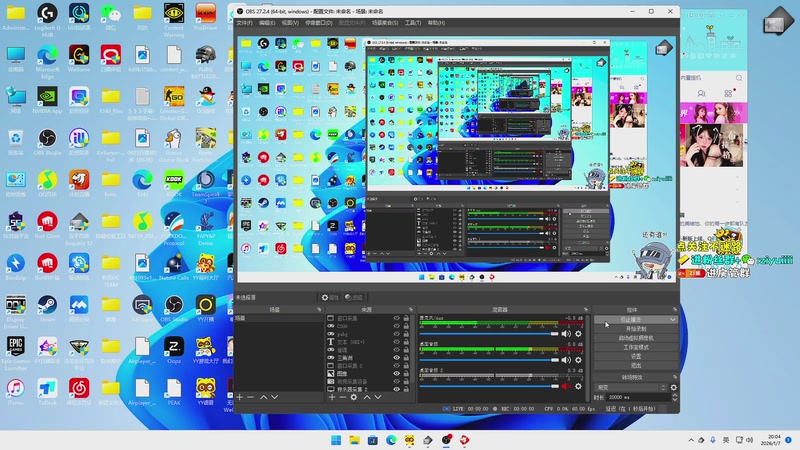The height and width of the screenshot is (450, 800).
Task: Pop out the scenes dock panel
Action: coord(319,310)
